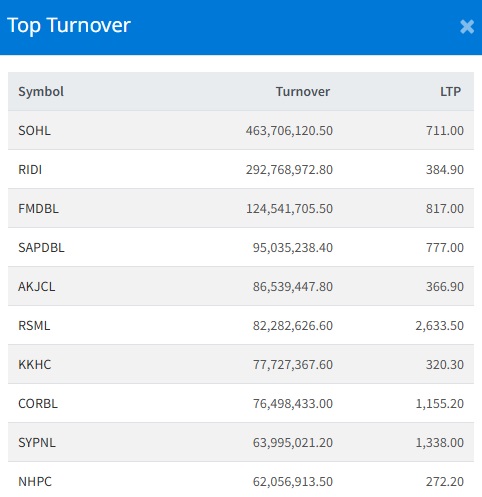Screen dimensions: 482x497
Task: Select the FMDBL symbol
Action: [x=38, y=209]
